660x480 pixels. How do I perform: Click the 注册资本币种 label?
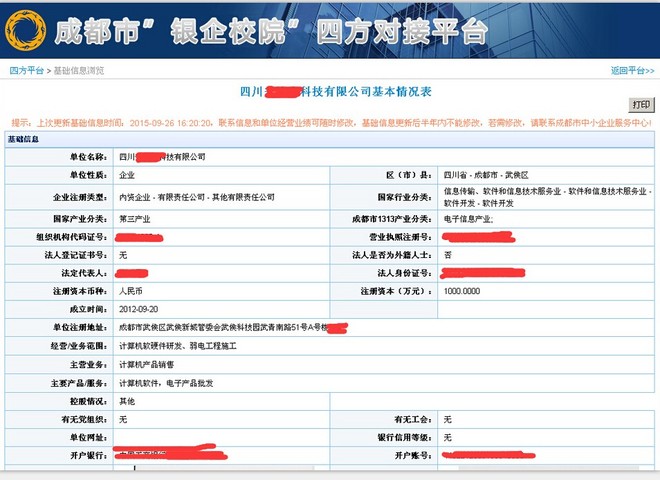[80, 291]
